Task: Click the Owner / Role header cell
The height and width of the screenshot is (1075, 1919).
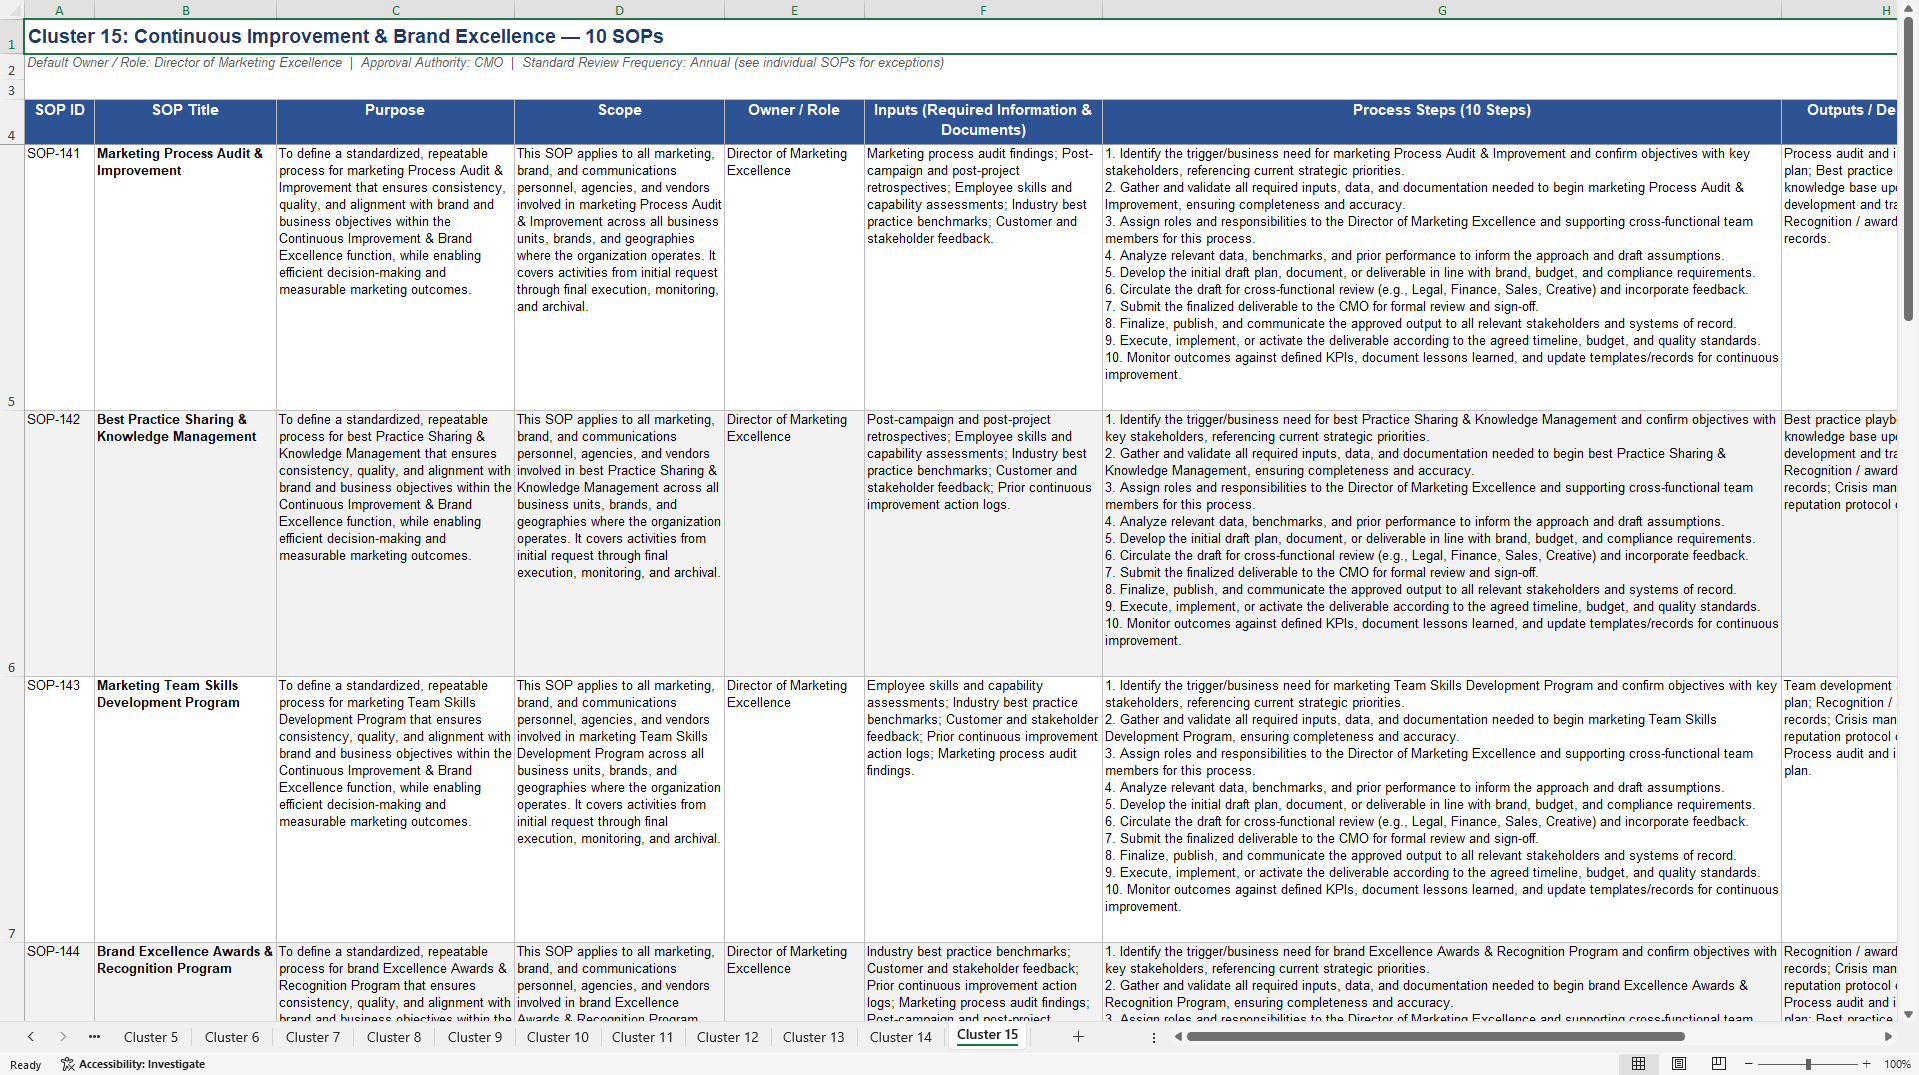Action: 794,121
